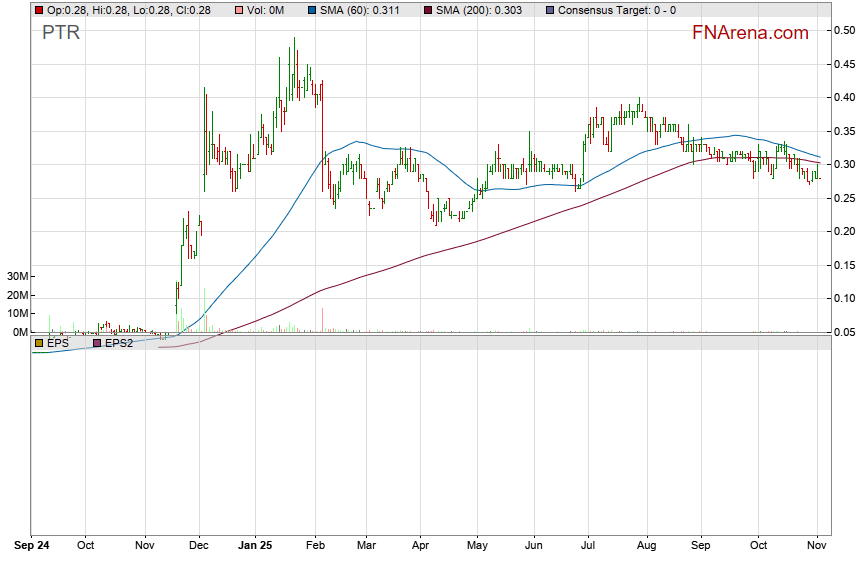Click the 30M volume axis label
Image resolution: width=859 pixels, height=566 pixels.
(x=17, y=276)
